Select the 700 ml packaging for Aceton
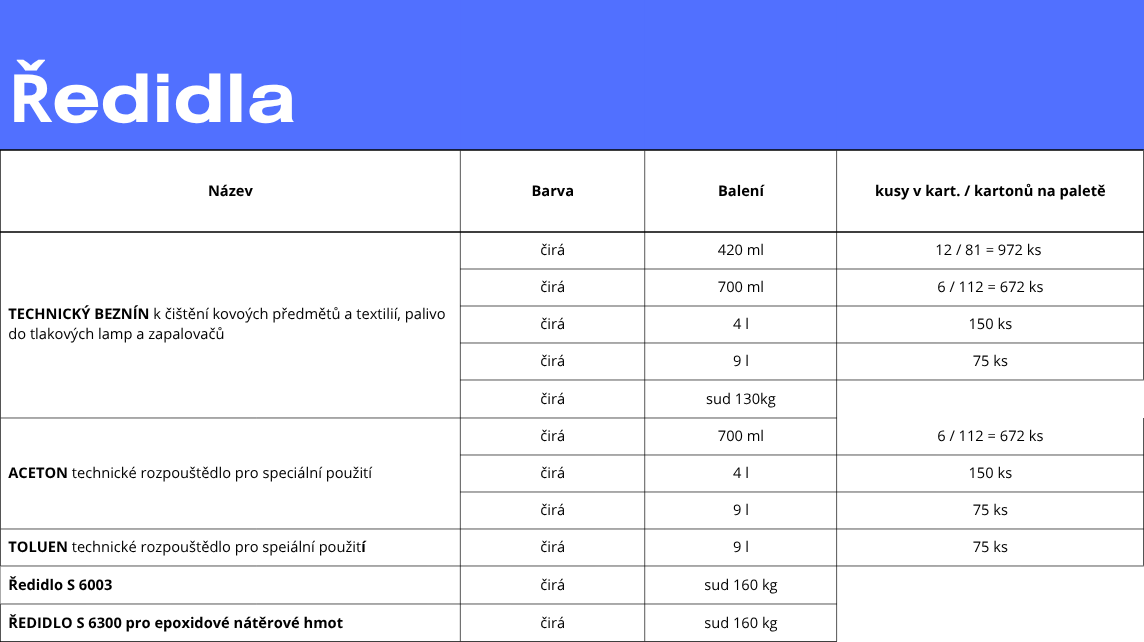This screenshot has width=1144, height=642. point(740,436)
